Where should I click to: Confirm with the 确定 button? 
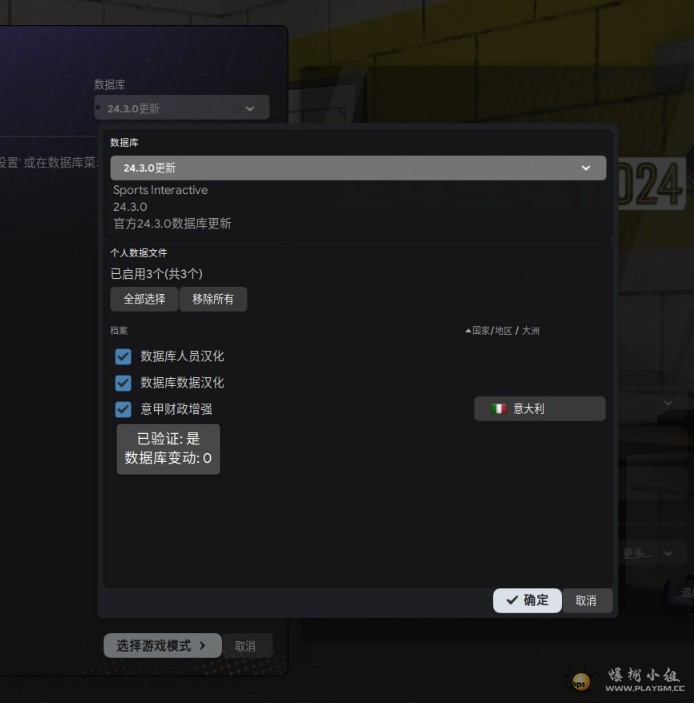click(527, 600)
